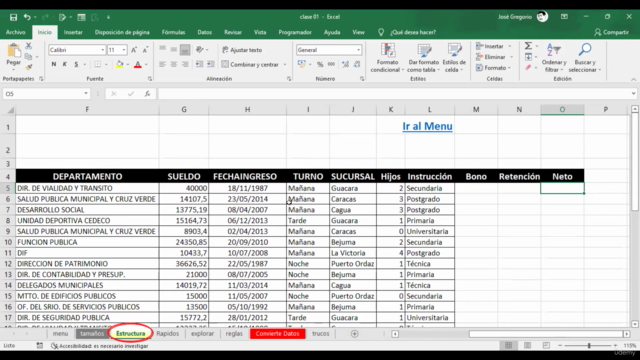Open Estilos de celda gallery
This screenshot has height=360, width=640.
tap(454, 58)
